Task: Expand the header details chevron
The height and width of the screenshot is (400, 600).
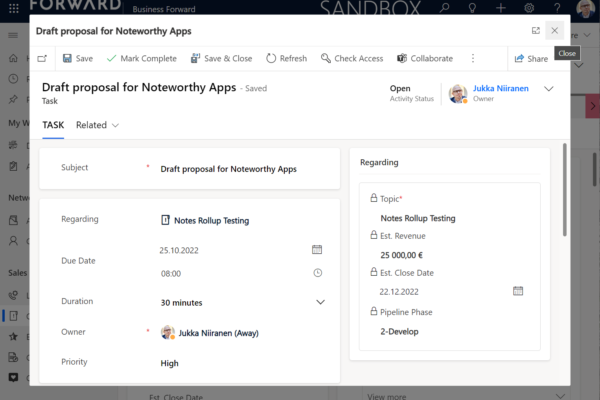Action: coord(548,89)
